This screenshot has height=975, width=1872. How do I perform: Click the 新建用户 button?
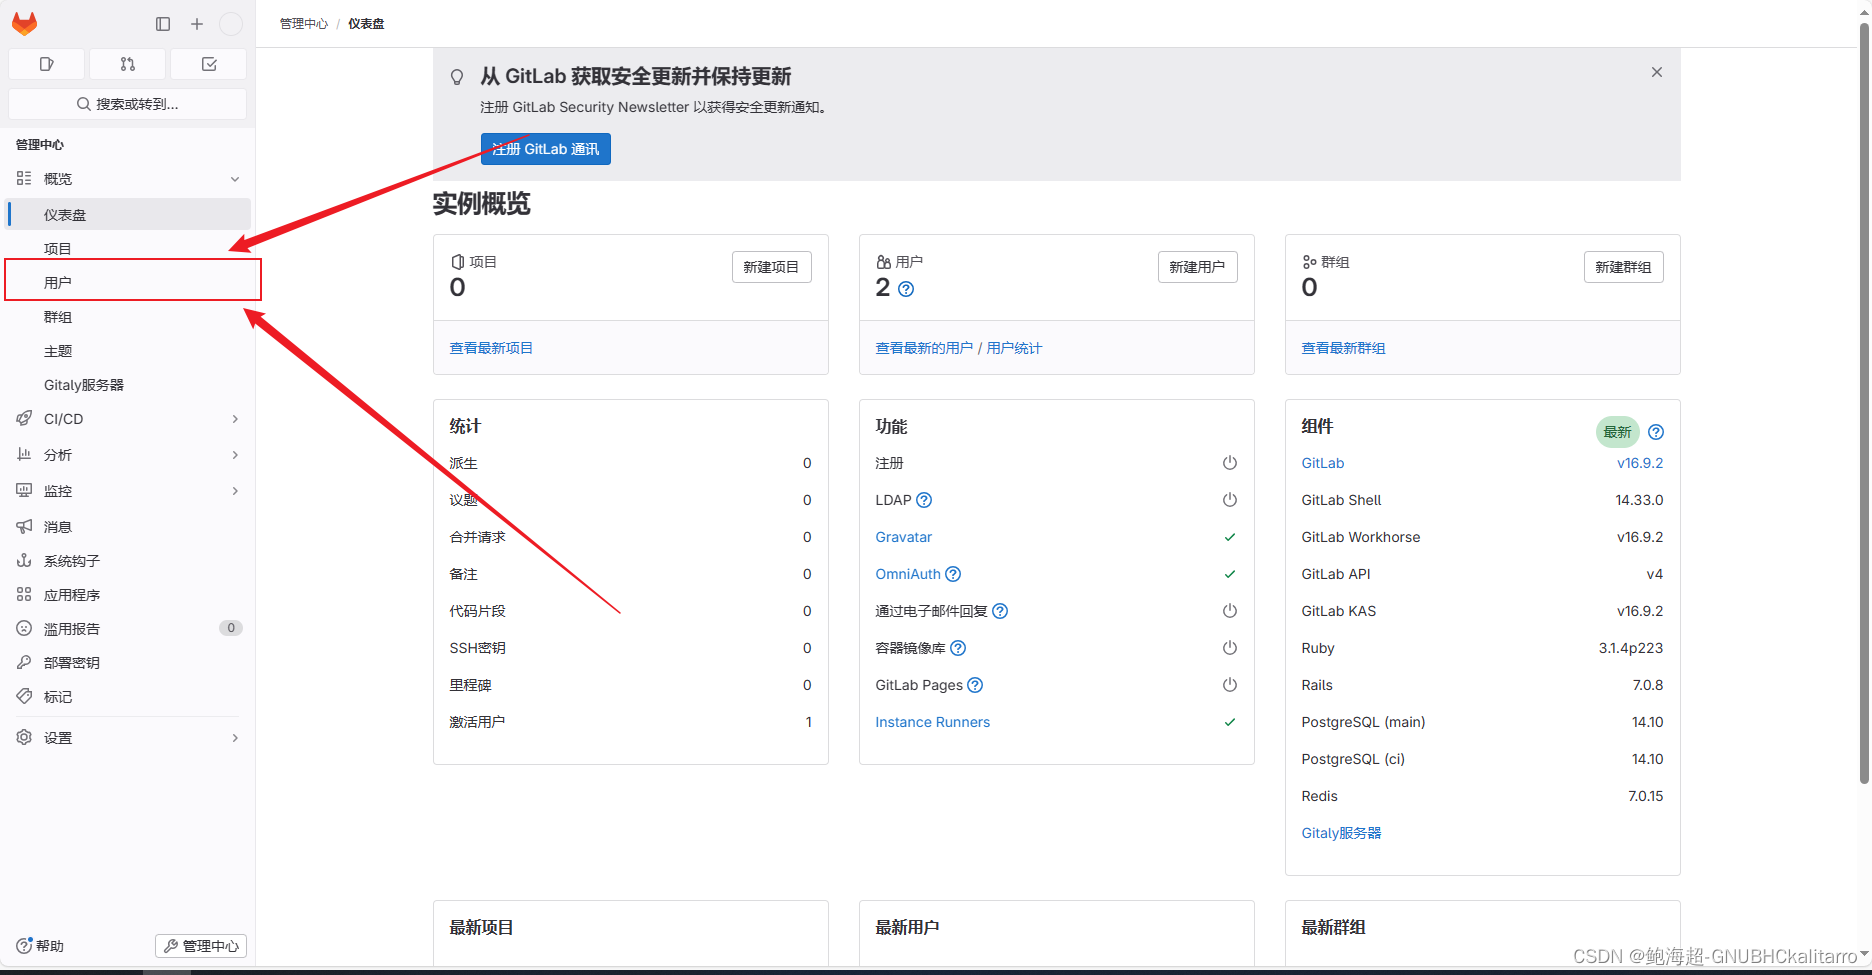click(1197, 267)
